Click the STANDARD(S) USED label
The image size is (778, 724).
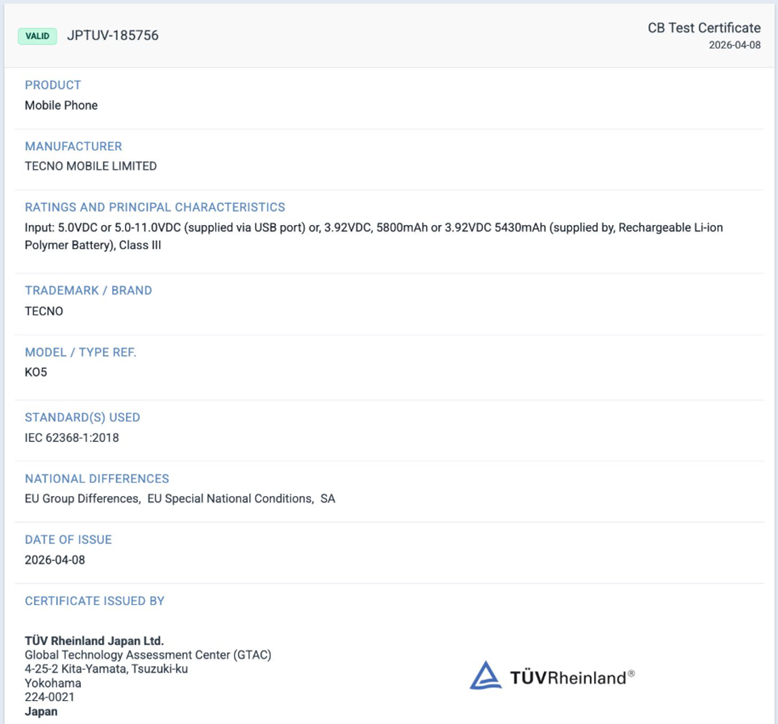(82, 417)
